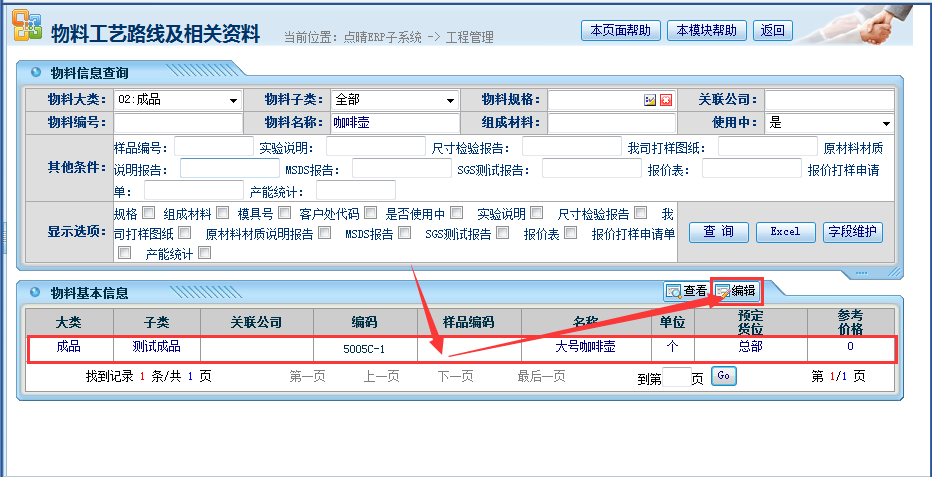Click the Go page jump button

coord(724,376)
